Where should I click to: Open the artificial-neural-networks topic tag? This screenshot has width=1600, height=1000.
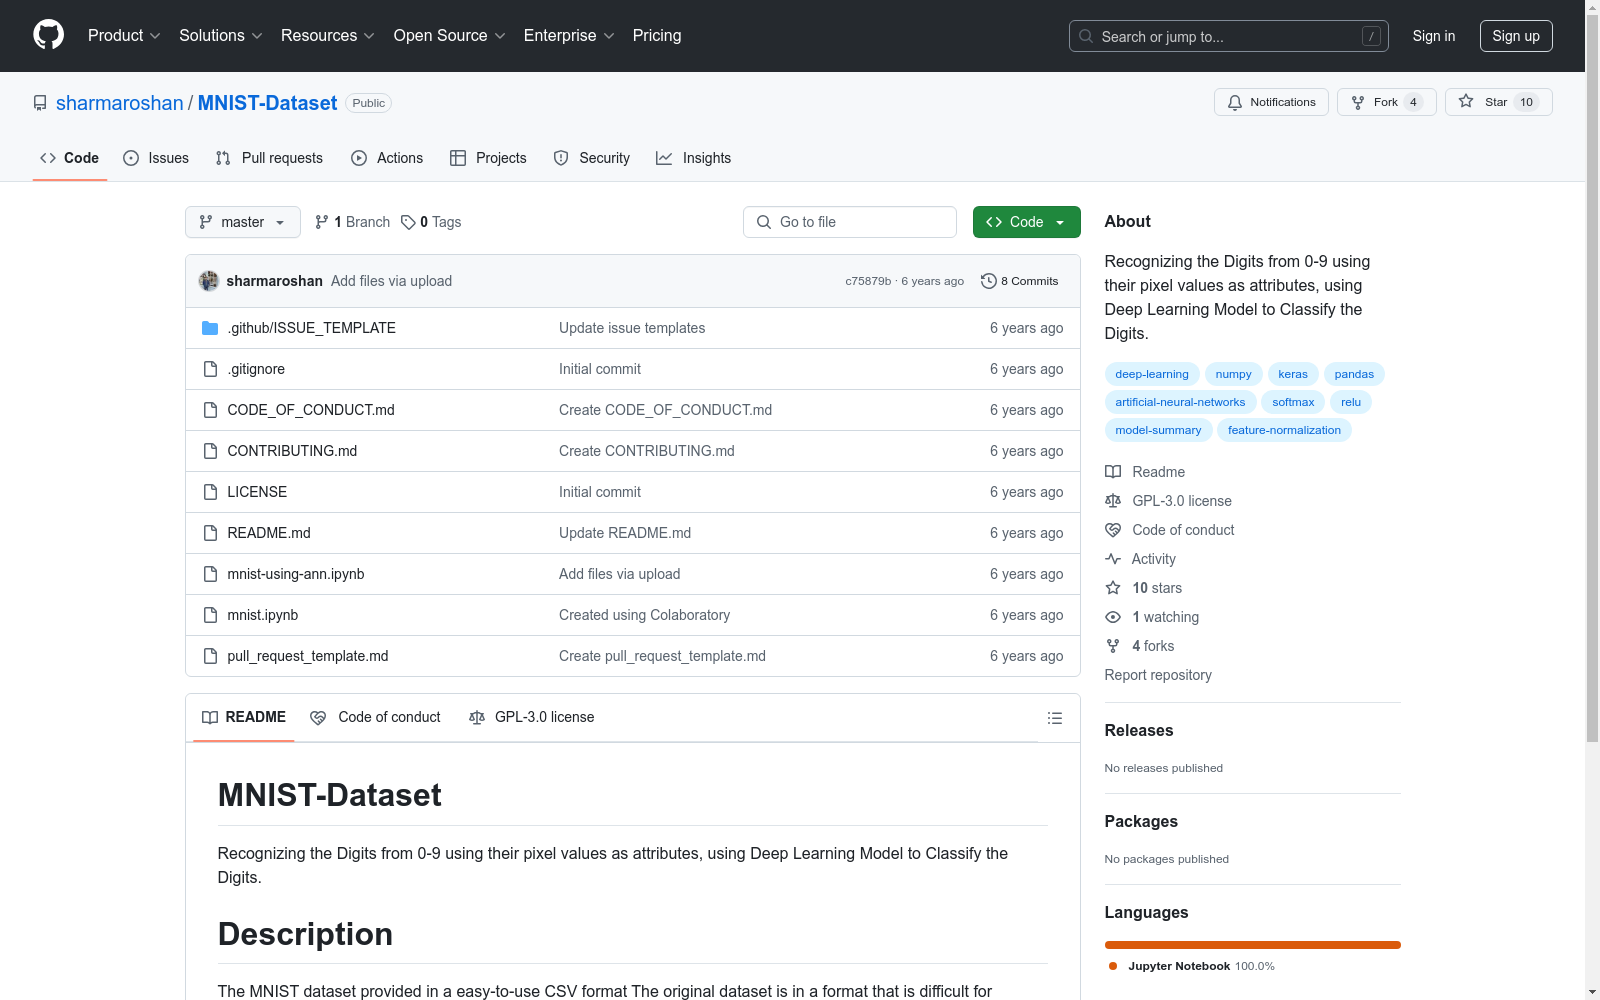click(x=1180, y=402)
